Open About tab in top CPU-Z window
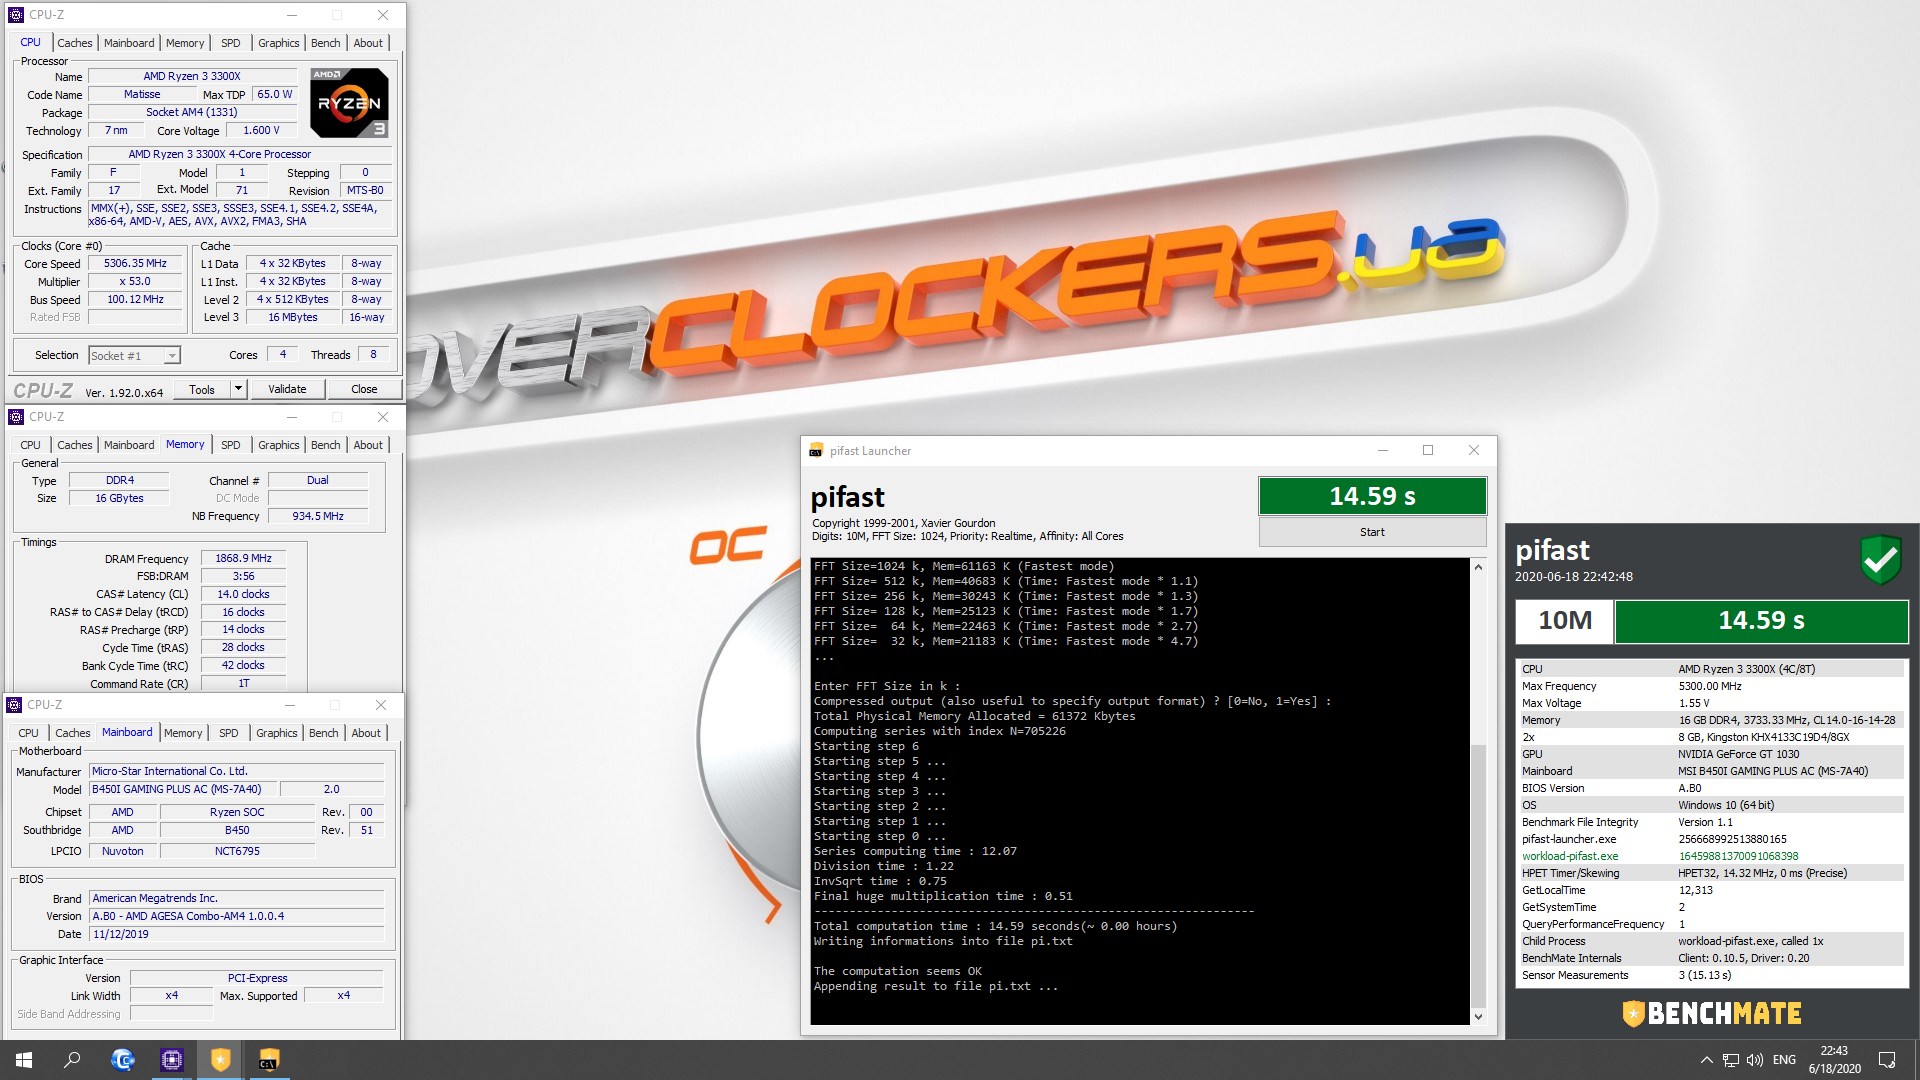This screenshot has width=1920, height=1080. click(368, 43)
